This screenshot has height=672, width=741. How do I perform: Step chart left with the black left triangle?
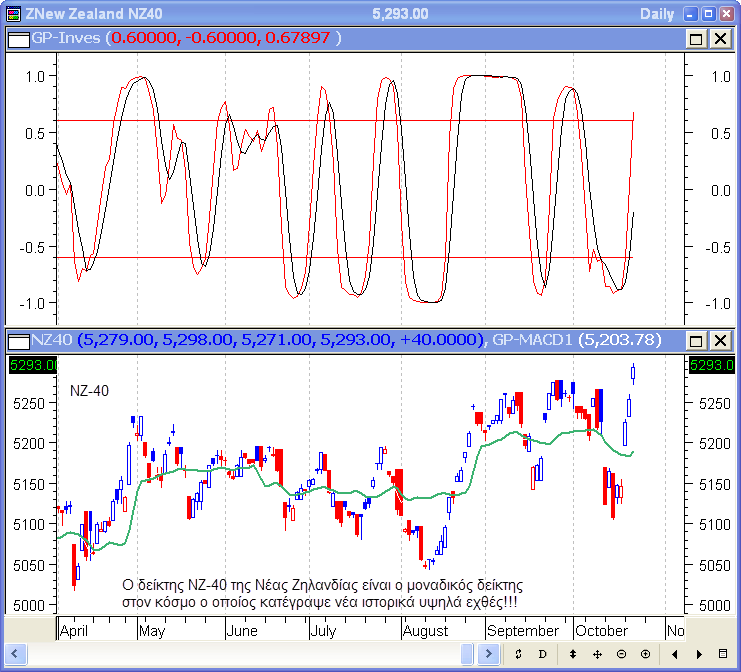coord(675,654)
